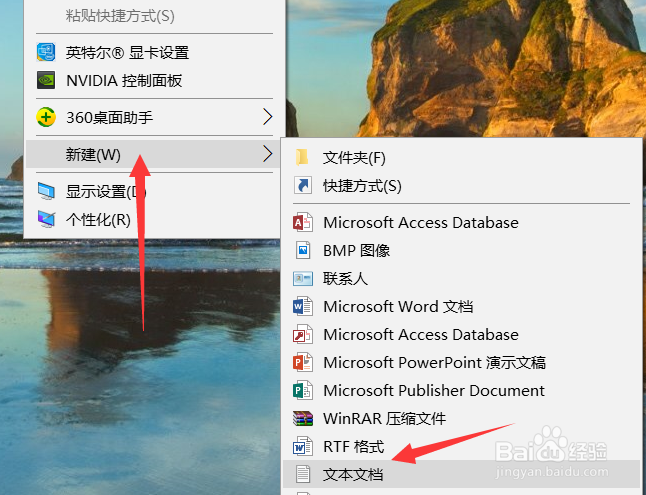Image resolution: width=646 pixels, height=495 pixels.
Task: Click the Word document icon
Action: click(303, 307)
